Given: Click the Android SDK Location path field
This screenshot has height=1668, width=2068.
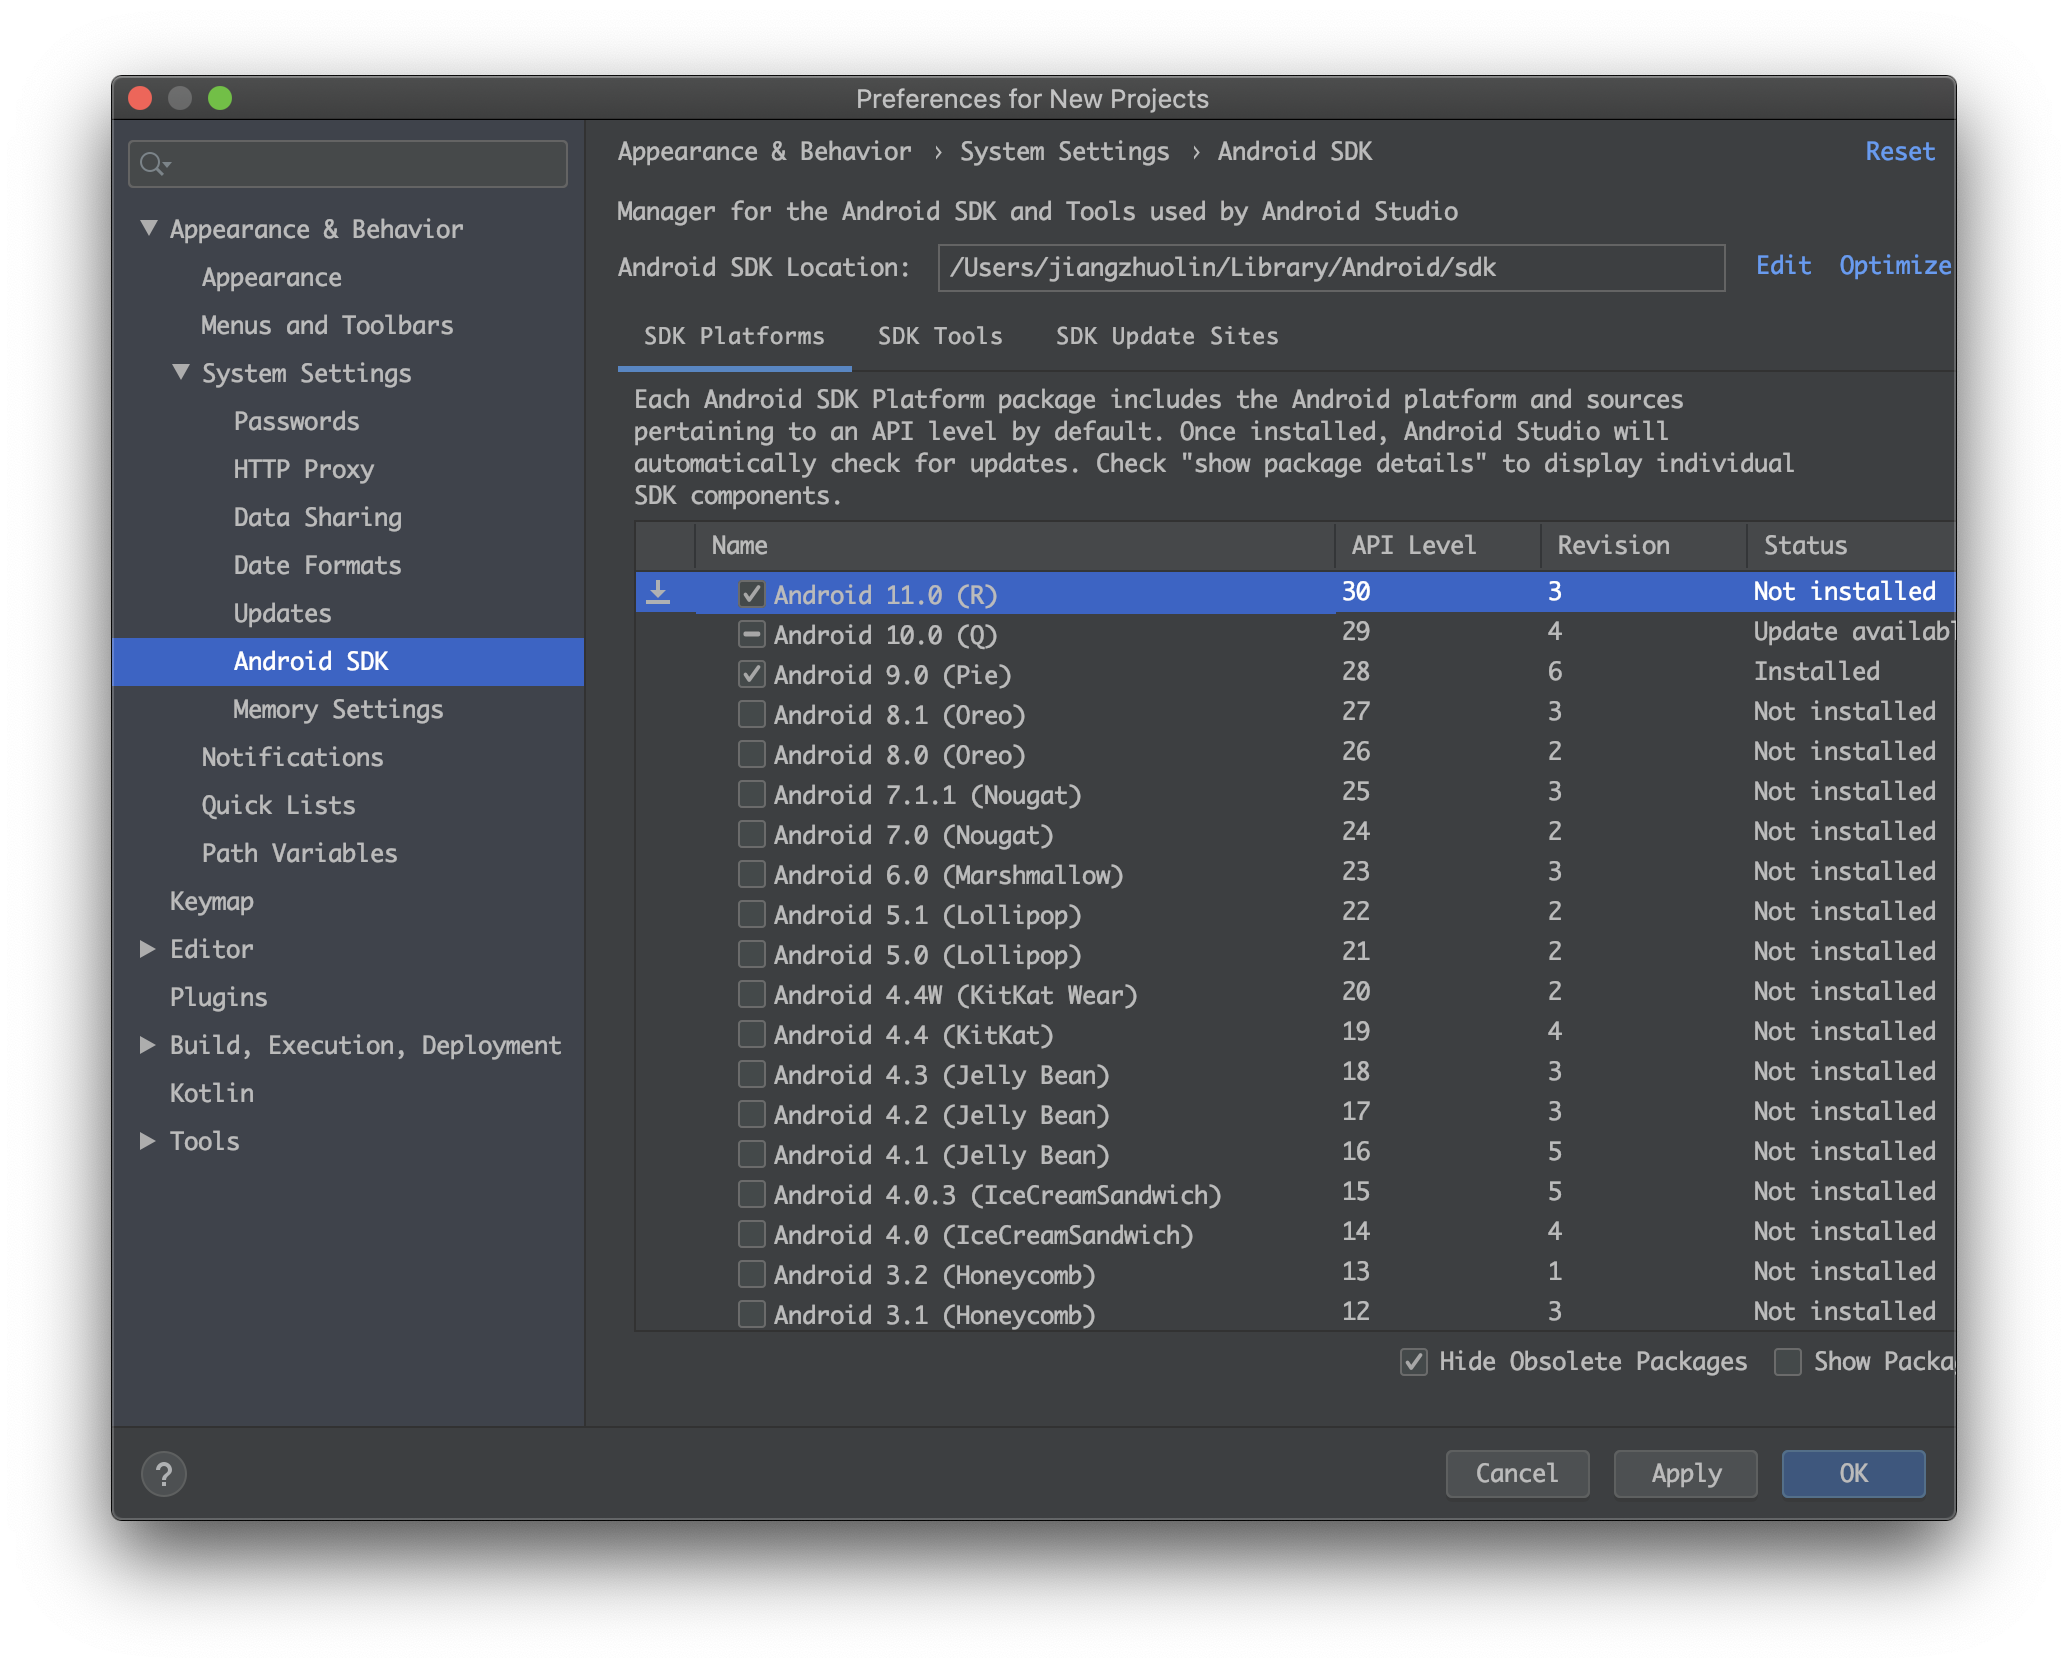Looking at the screenshot, I should pos(1331,267).
